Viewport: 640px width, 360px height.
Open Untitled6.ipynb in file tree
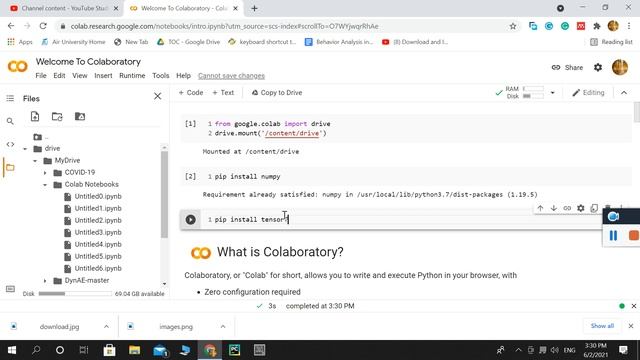pos(98,268)
